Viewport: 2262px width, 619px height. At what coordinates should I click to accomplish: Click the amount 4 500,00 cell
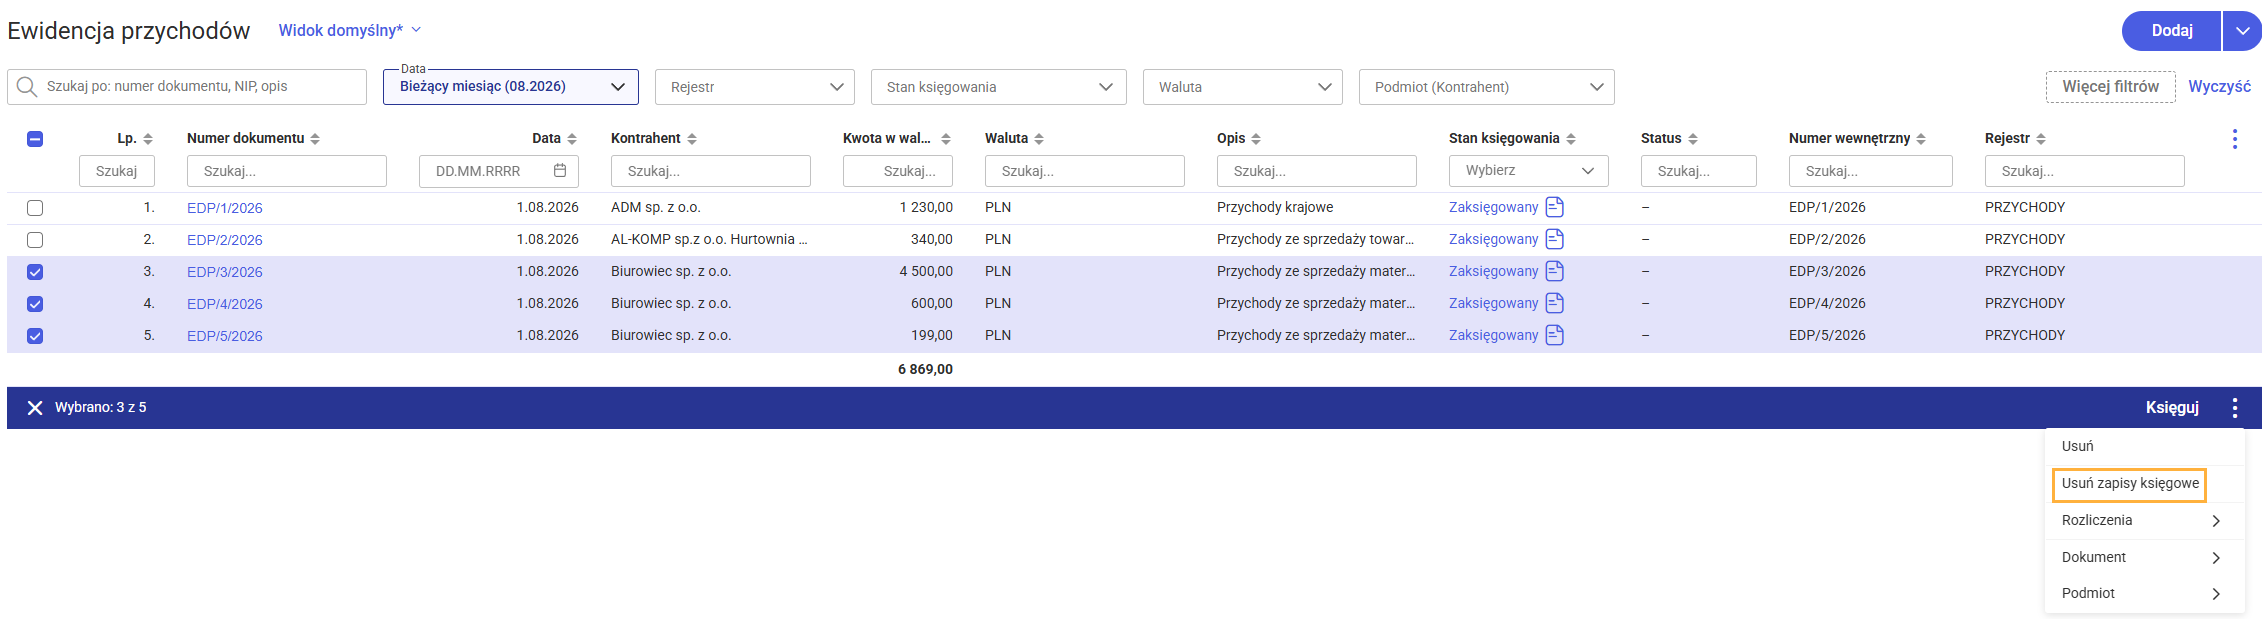pos(926,271)
